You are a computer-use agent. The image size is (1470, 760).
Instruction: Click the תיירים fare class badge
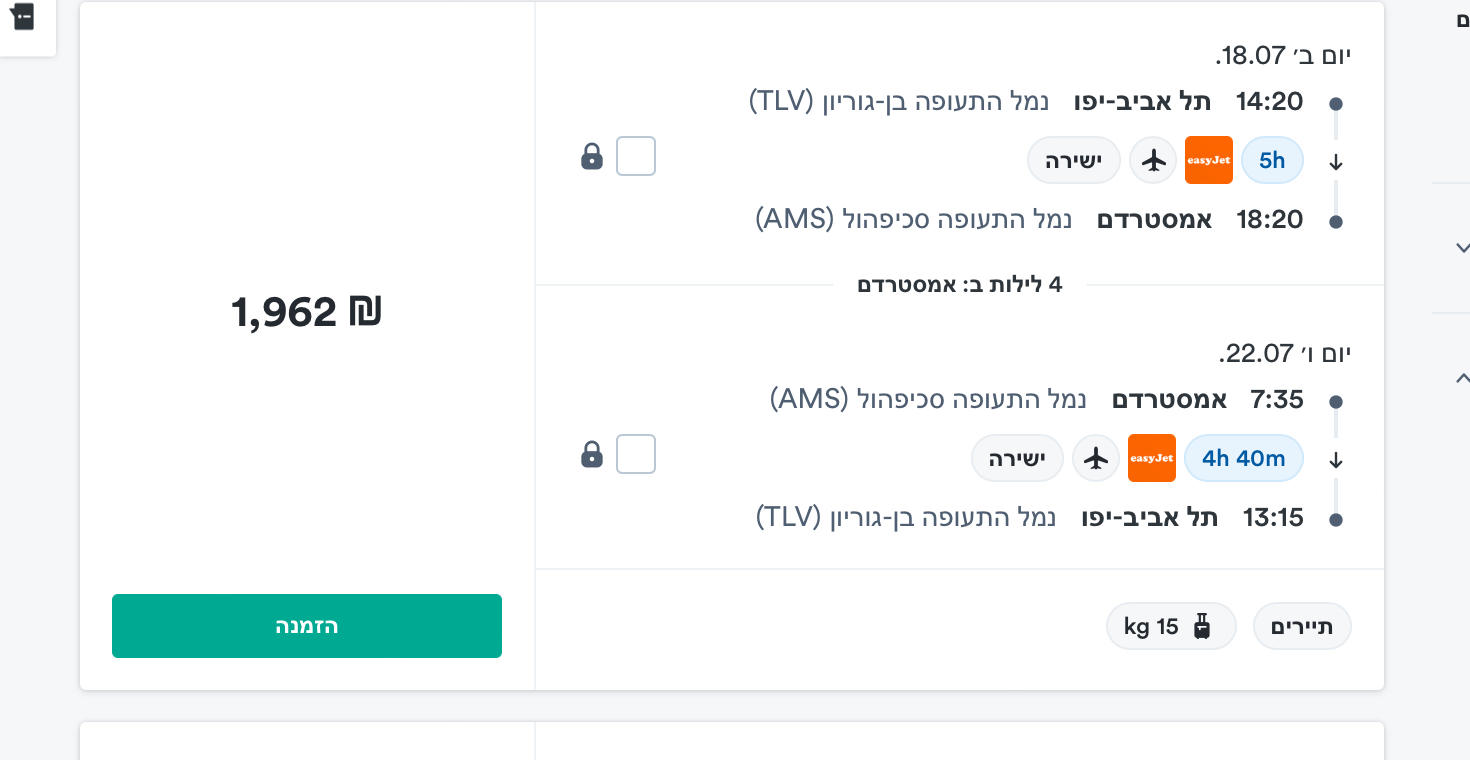point(1302,627)
